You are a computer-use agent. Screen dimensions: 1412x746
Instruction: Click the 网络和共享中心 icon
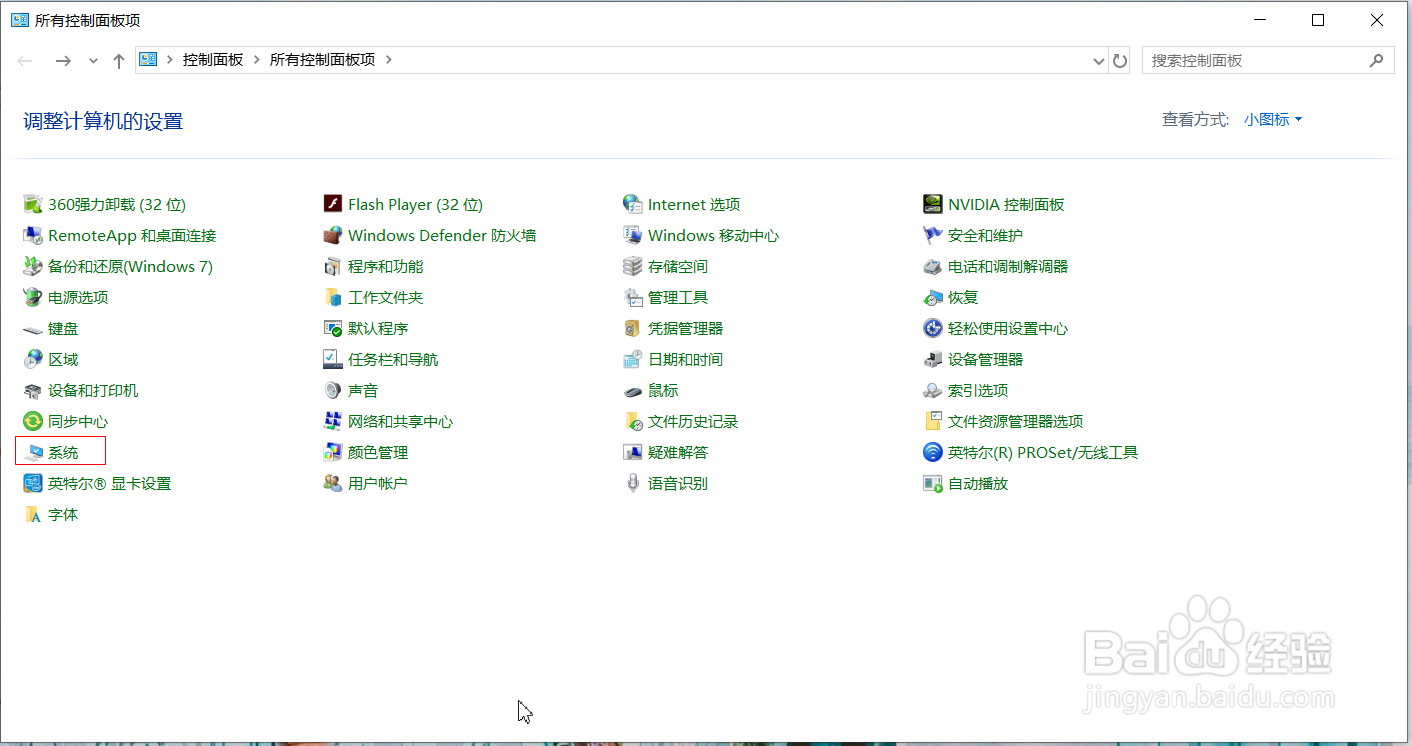coord(333,421)
